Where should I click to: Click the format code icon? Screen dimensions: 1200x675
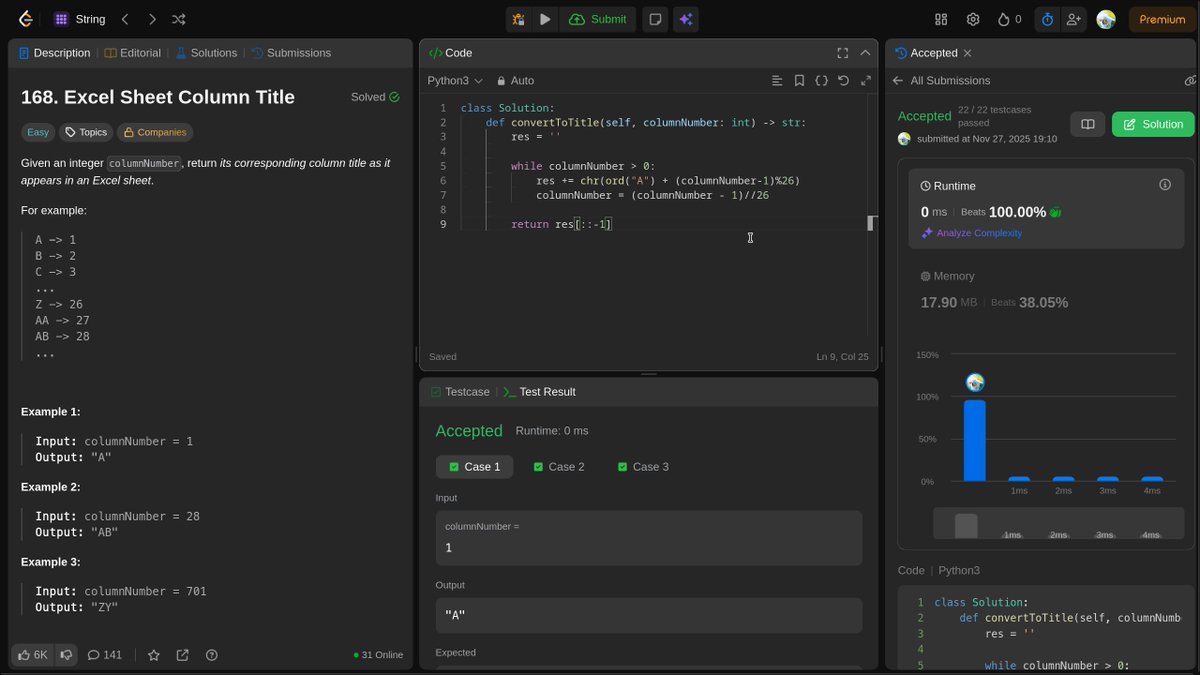point(777,80)
